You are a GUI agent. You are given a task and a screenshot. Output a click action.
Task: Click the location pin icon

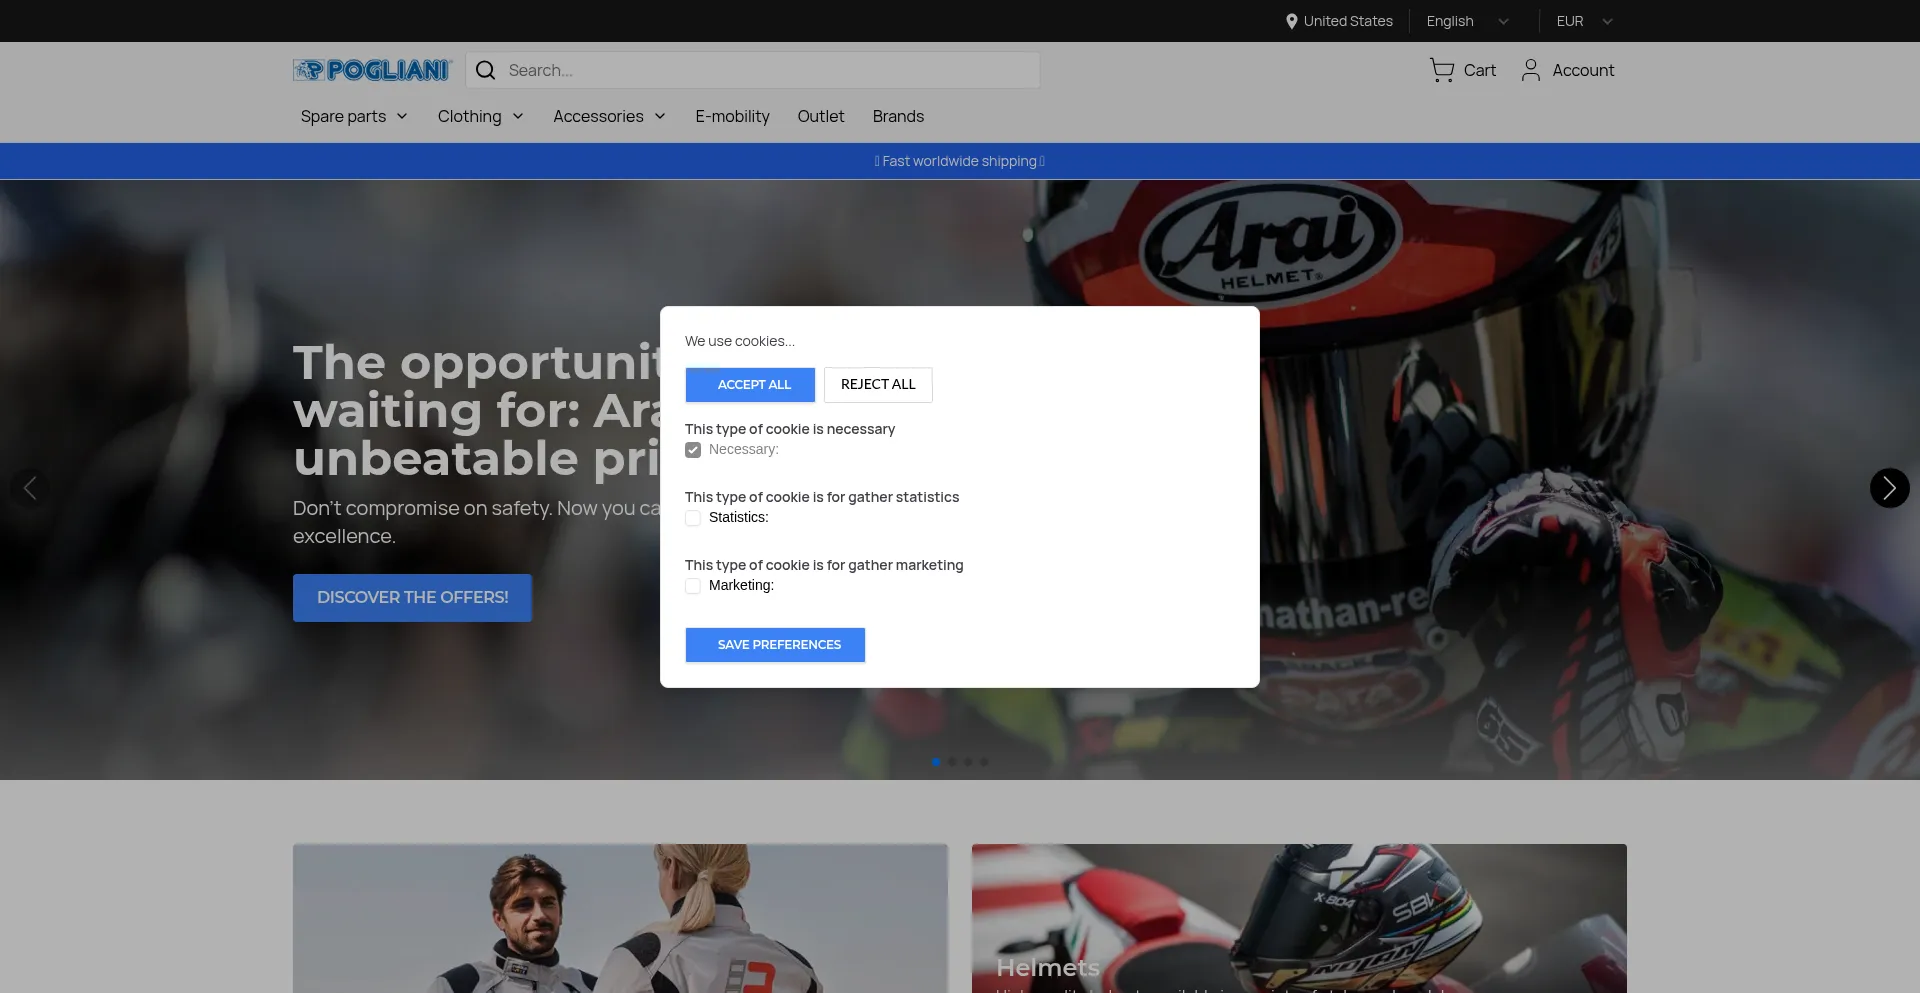(x=1292, y=21)
